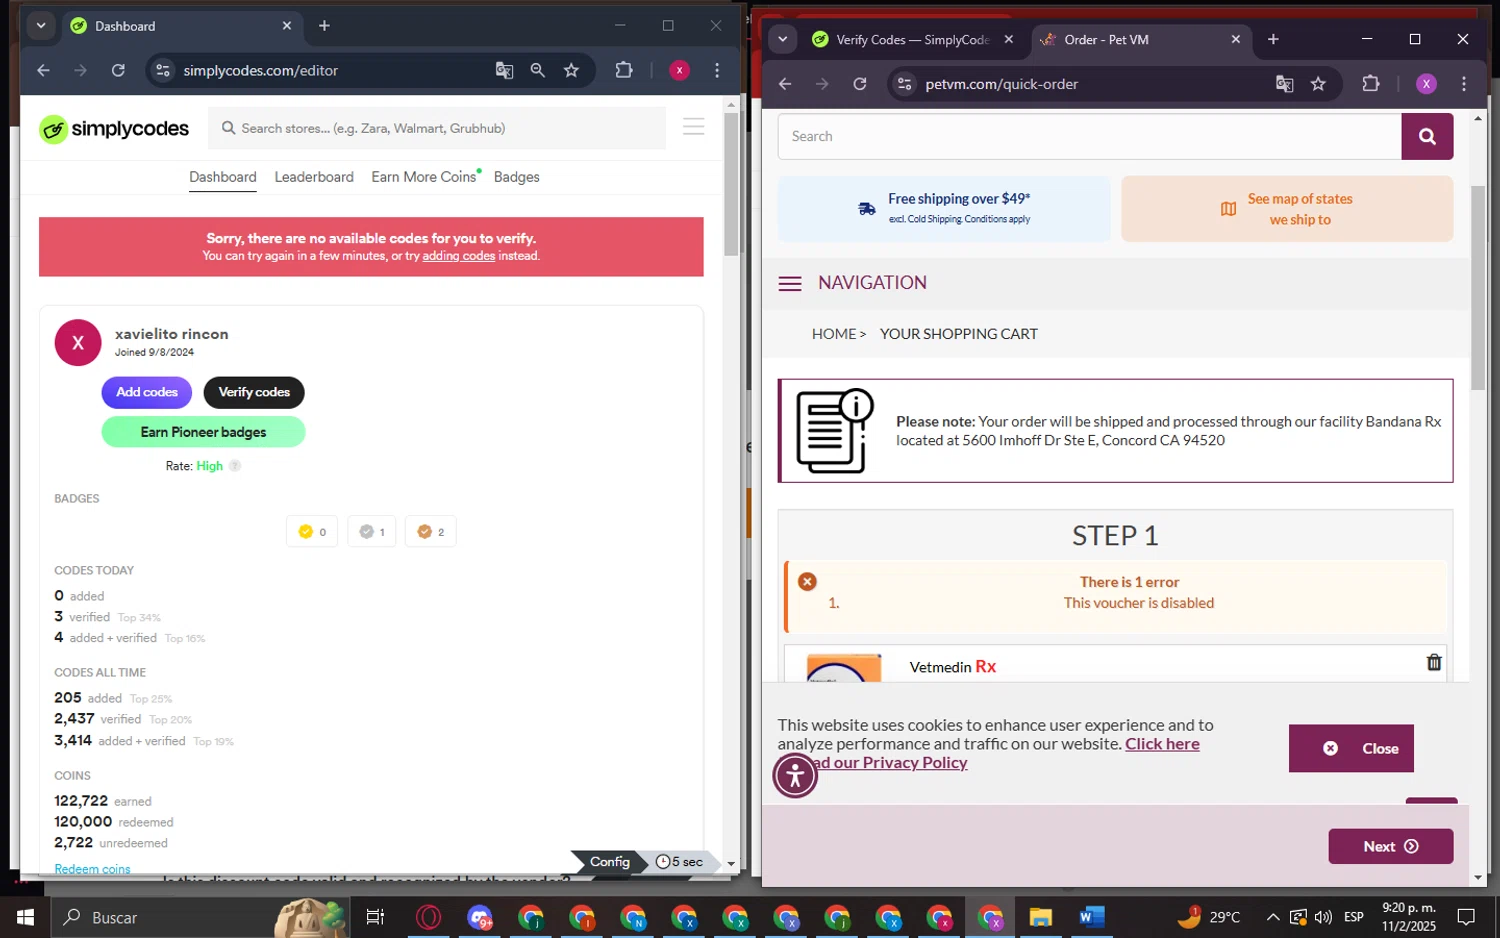Open a new tab in Pet VM window

click(1273, 40)
